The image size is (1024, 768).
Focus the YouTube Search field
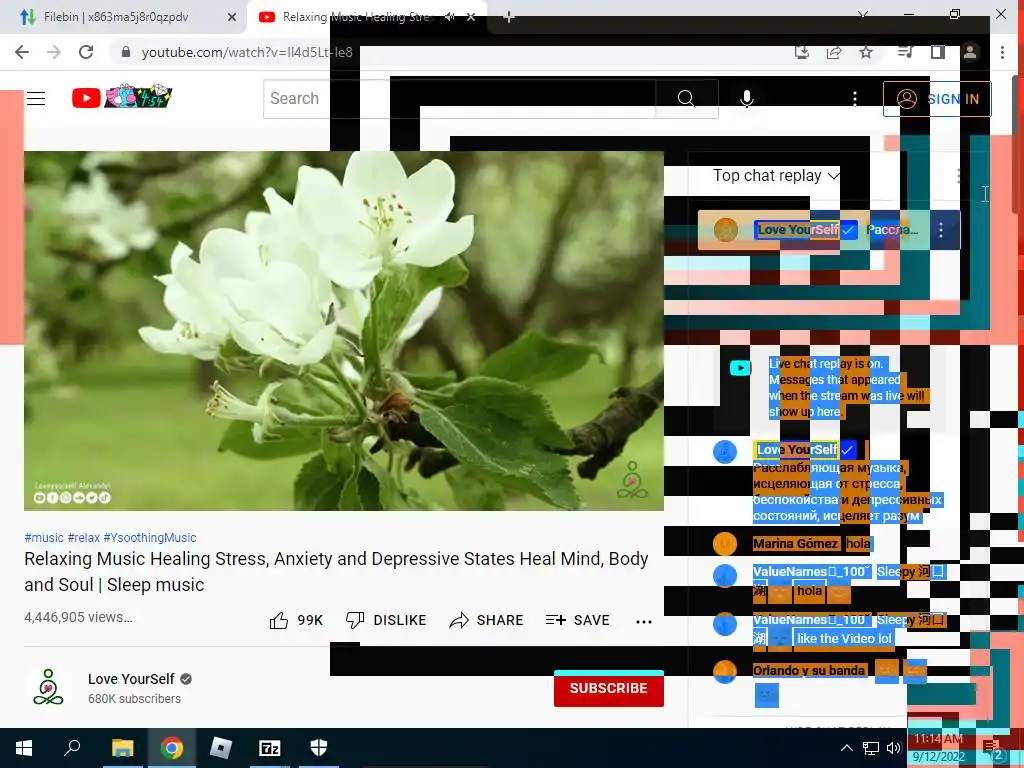[x=459, y=99]
